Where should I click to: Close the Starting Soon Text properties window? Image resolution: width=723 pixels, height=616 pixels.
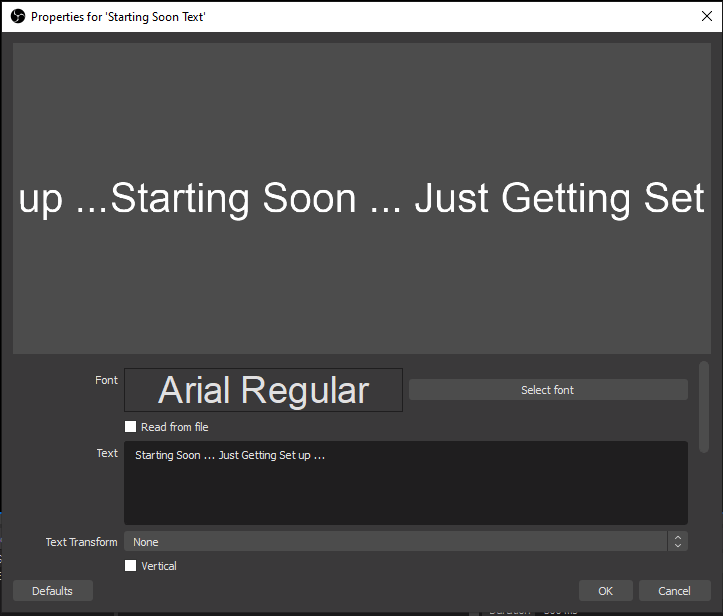click(x=706, y=17)
